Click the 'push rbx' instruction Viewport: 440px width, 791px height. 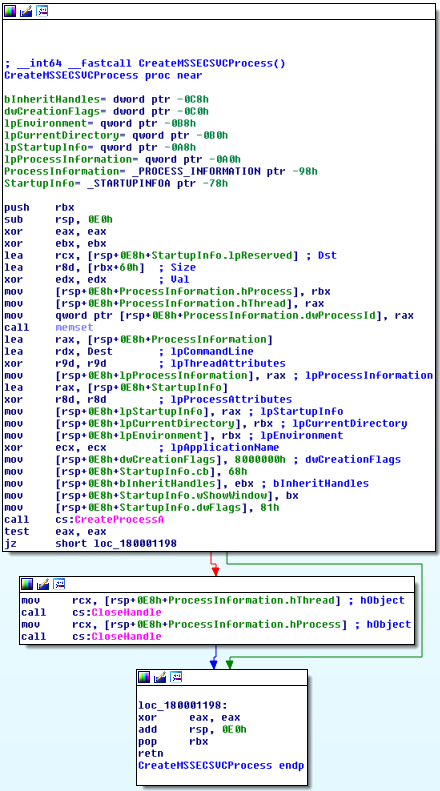click(x=39, y=207)
